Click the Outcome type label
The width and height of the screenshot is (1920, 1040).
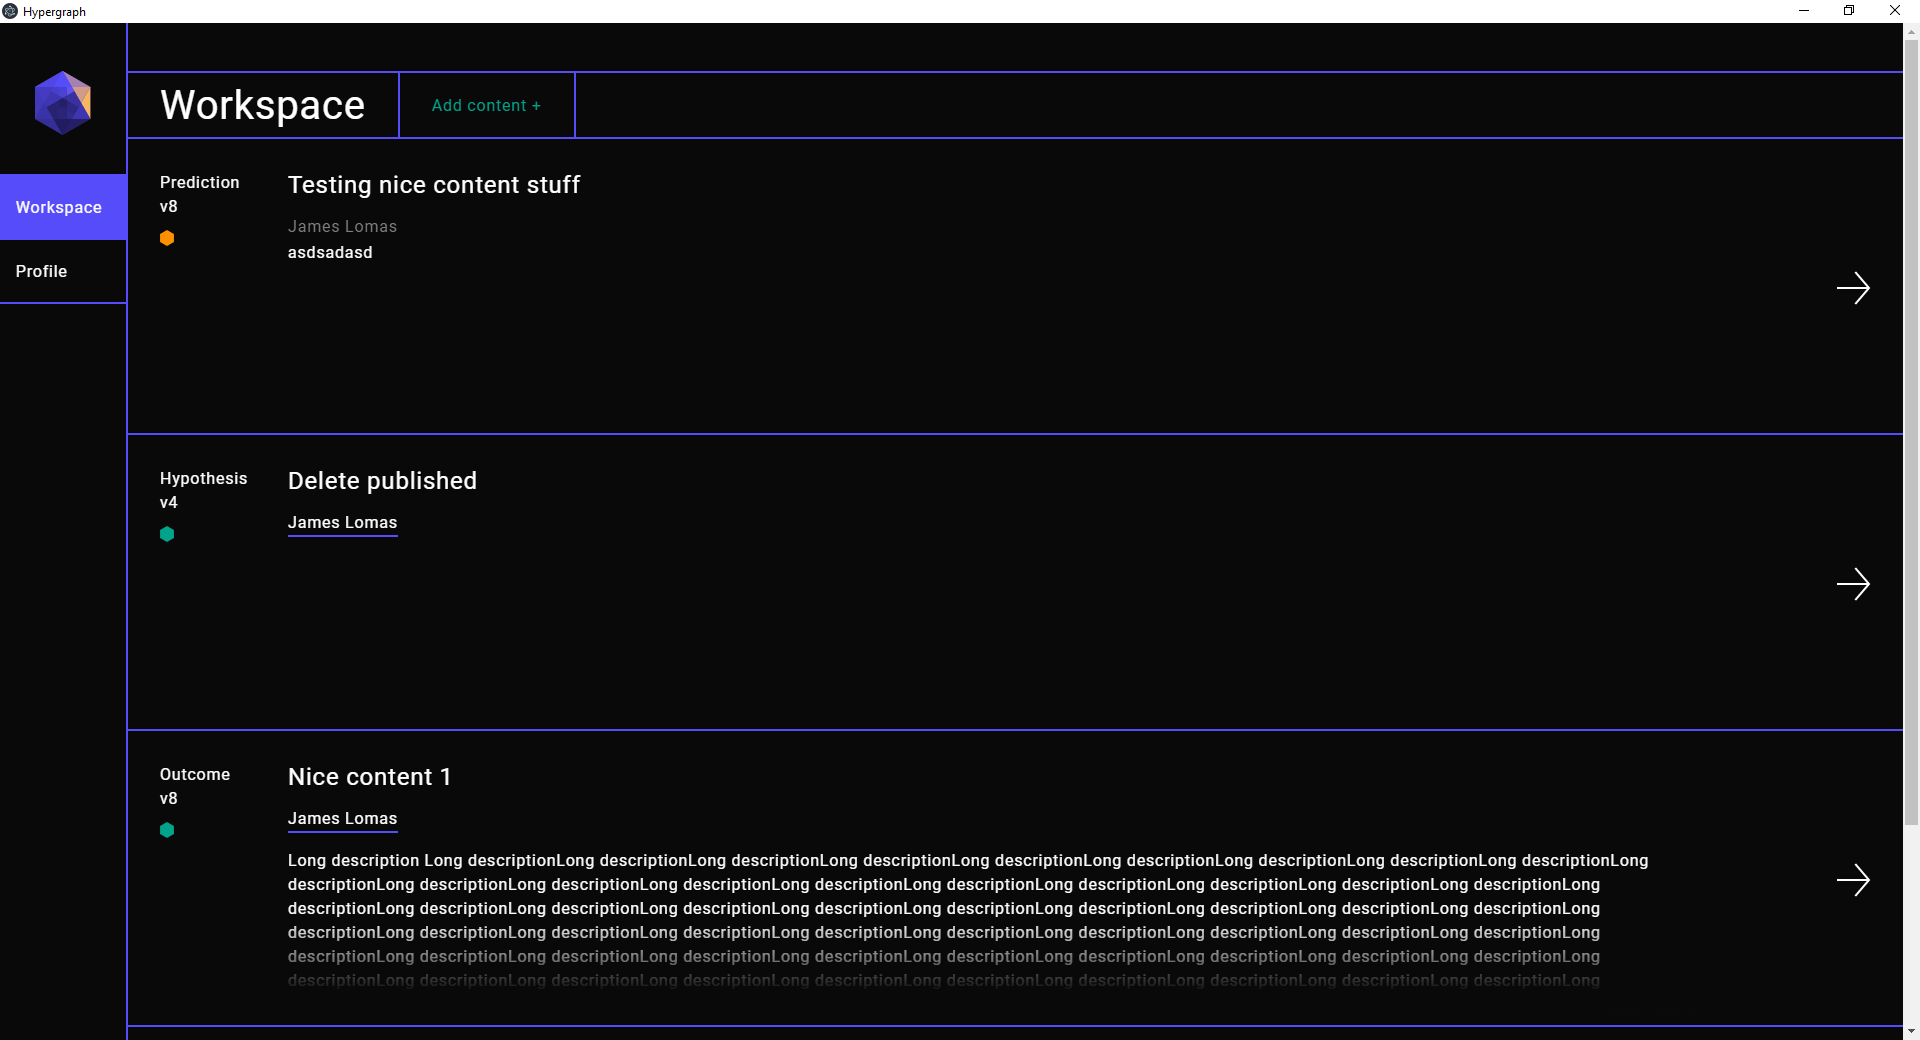tap(195, 774)
